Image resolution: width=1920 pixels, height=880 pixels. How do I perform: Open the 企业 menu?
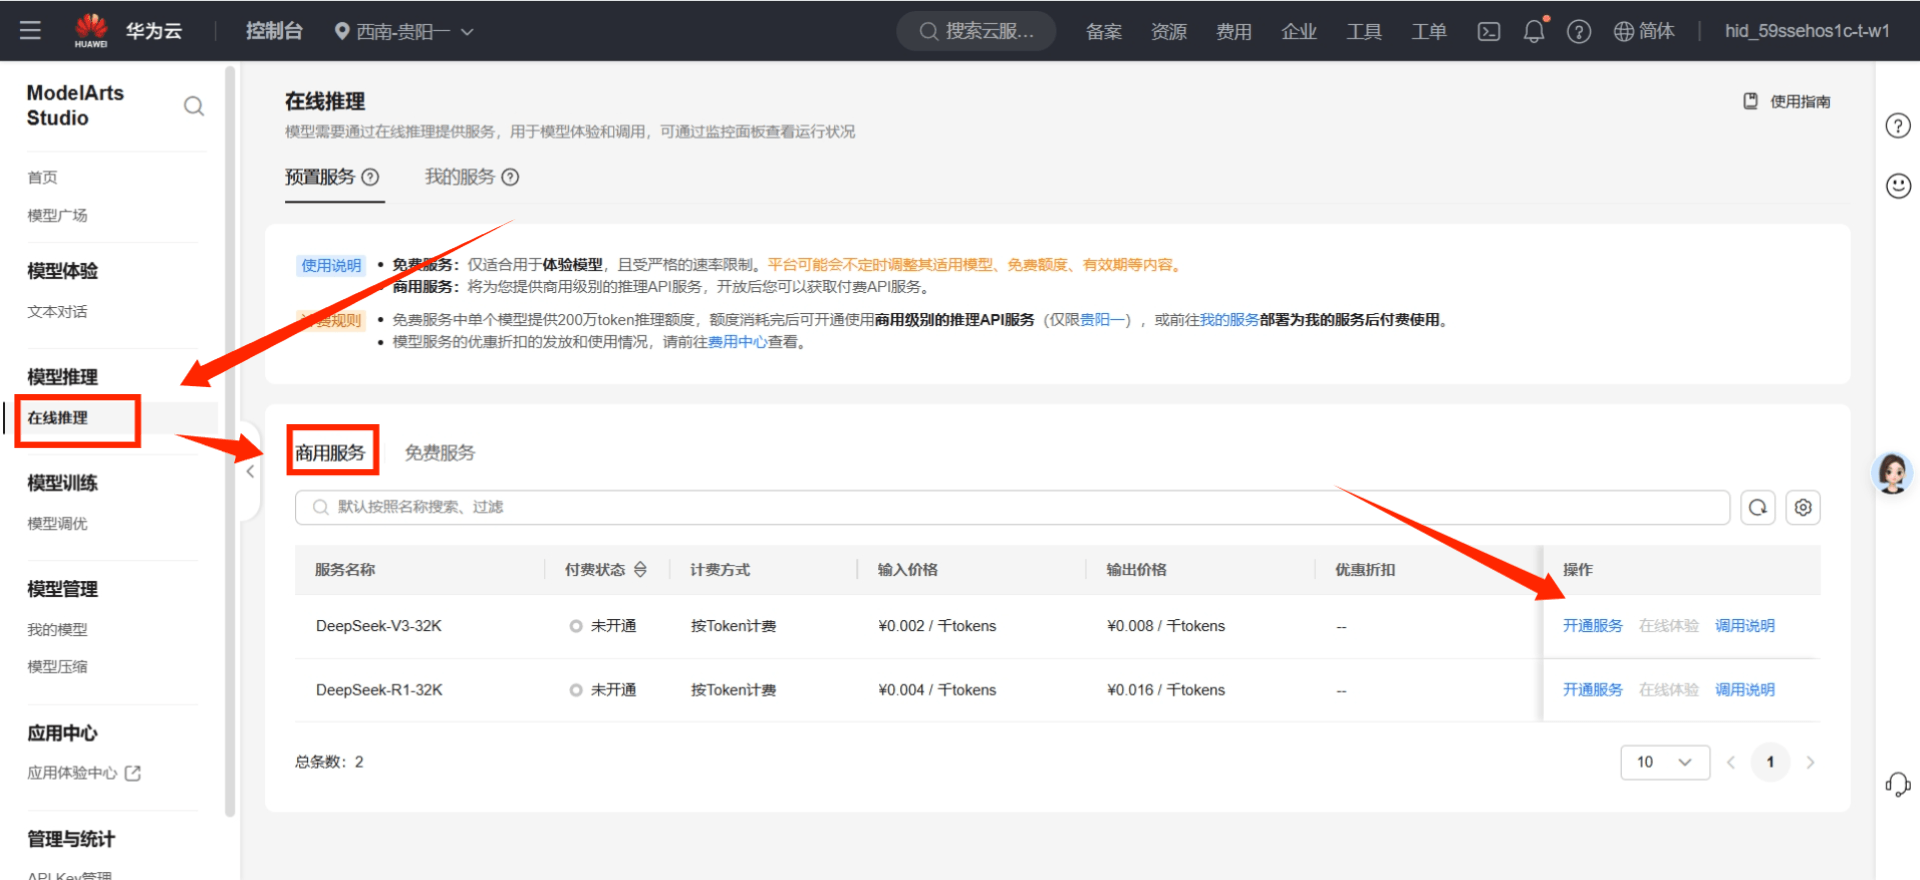point(1299,31)
